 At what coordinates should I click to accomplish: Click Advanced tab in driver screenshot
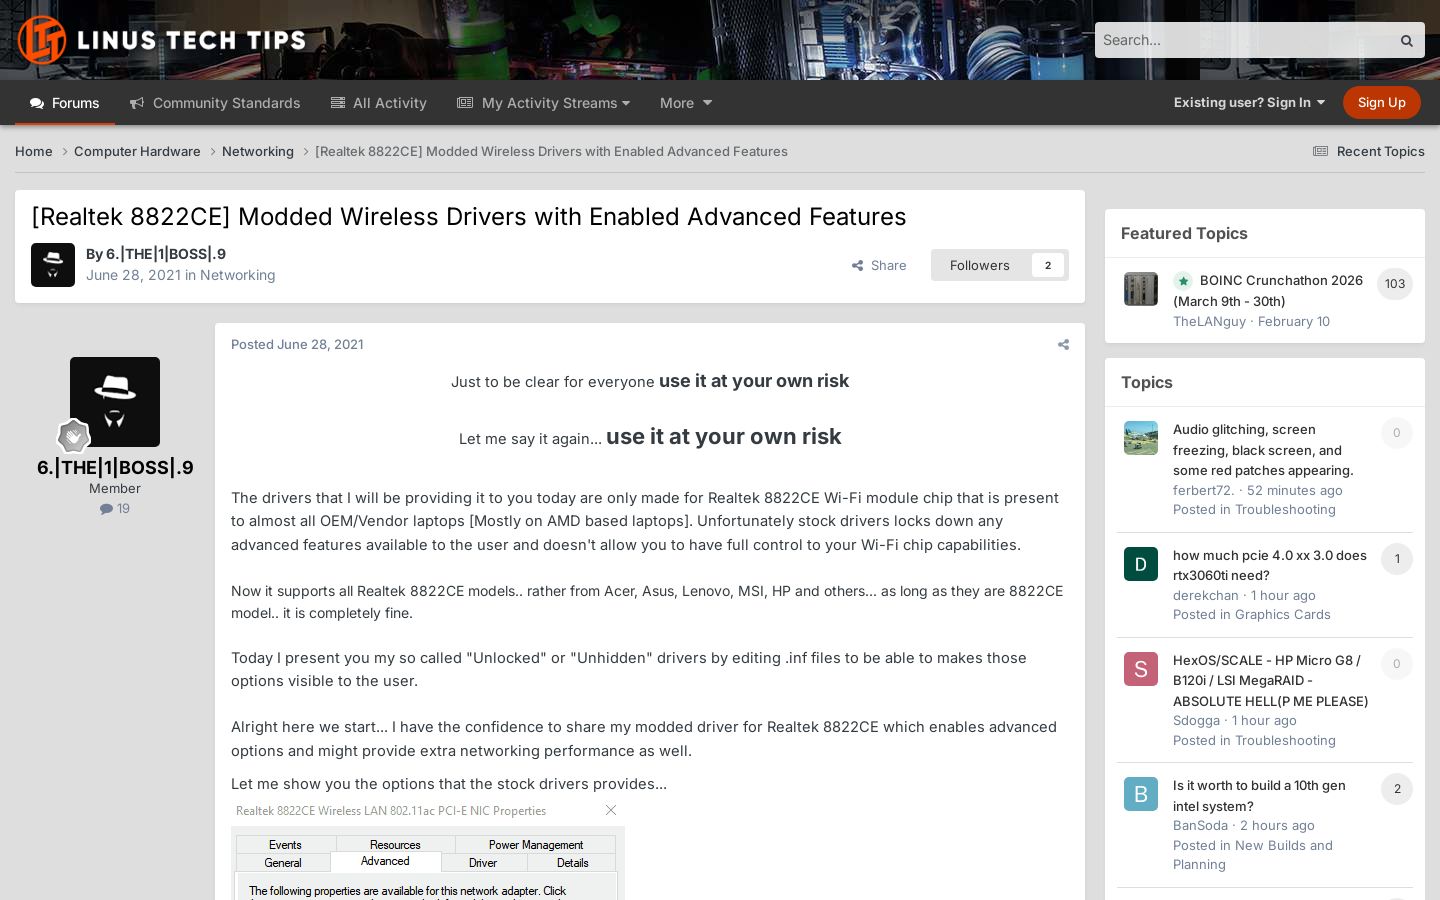(x=385, y=861)
